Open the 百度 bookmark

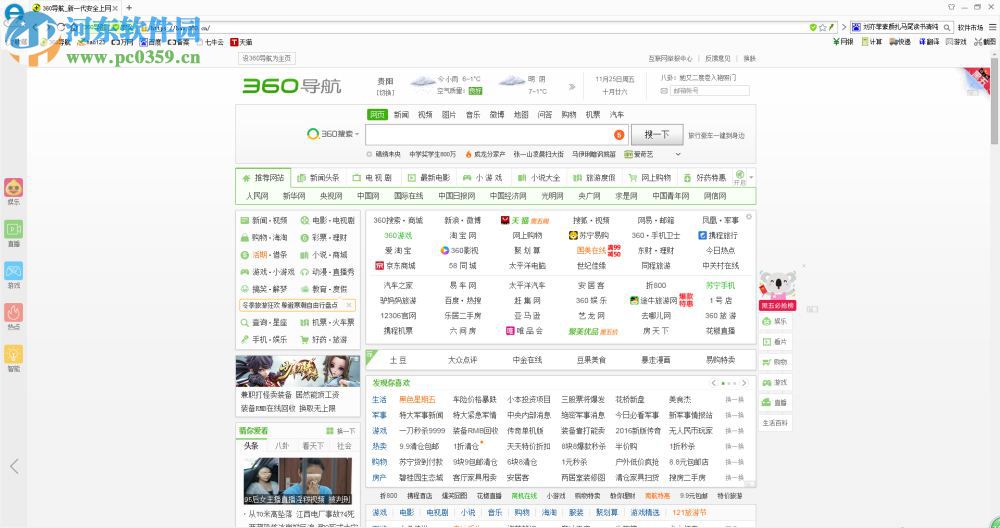tap(150, 42)
